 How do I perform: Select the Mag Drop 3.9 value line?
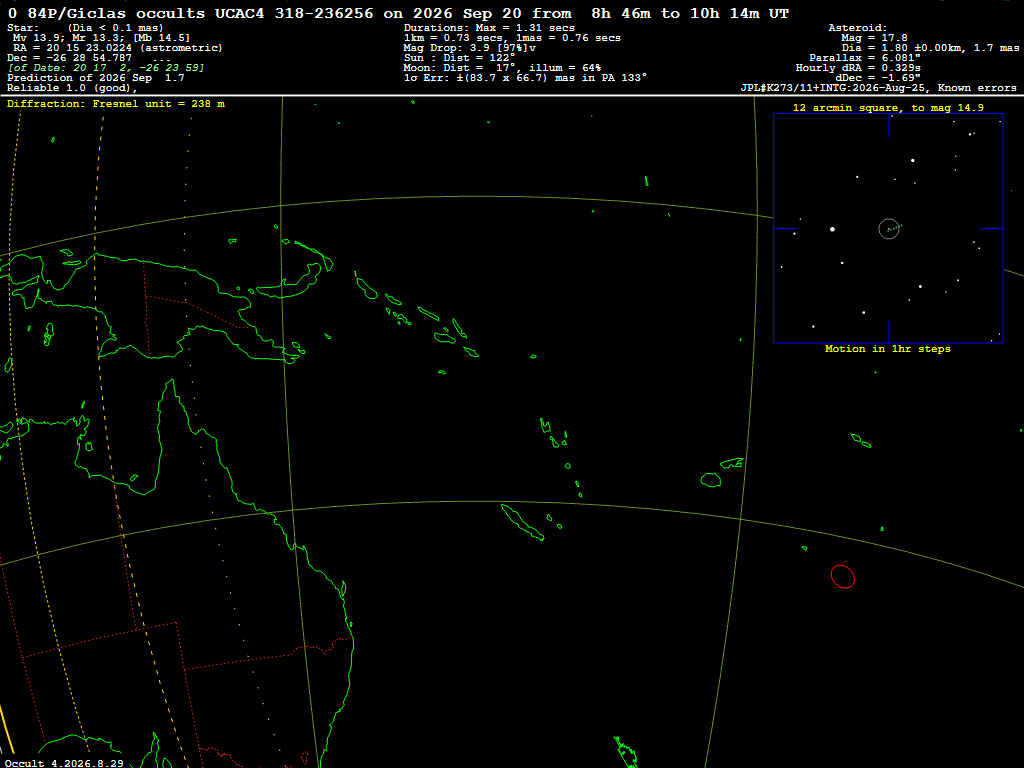(x=470, y=48)
